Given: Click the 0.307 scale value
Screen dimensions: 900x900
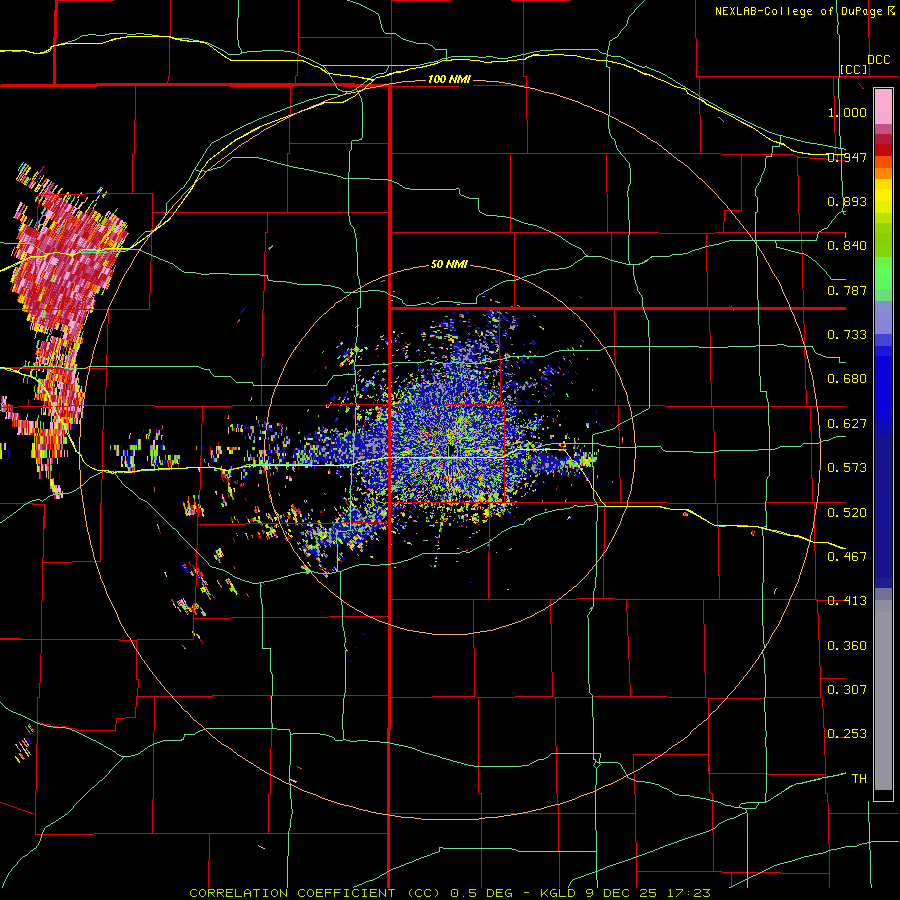Looking at the screenshot, I should tap(847, 689).
